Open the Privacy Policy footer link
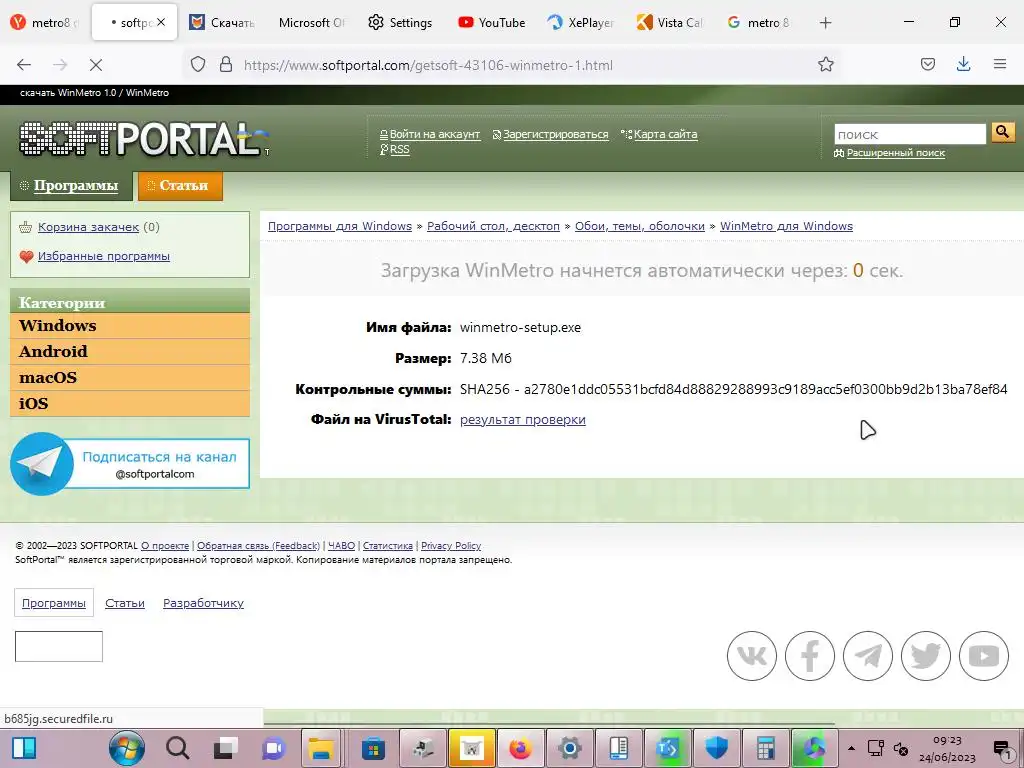Image resolution: width=1024 pixels, height=768 pixels. [451, 546]
